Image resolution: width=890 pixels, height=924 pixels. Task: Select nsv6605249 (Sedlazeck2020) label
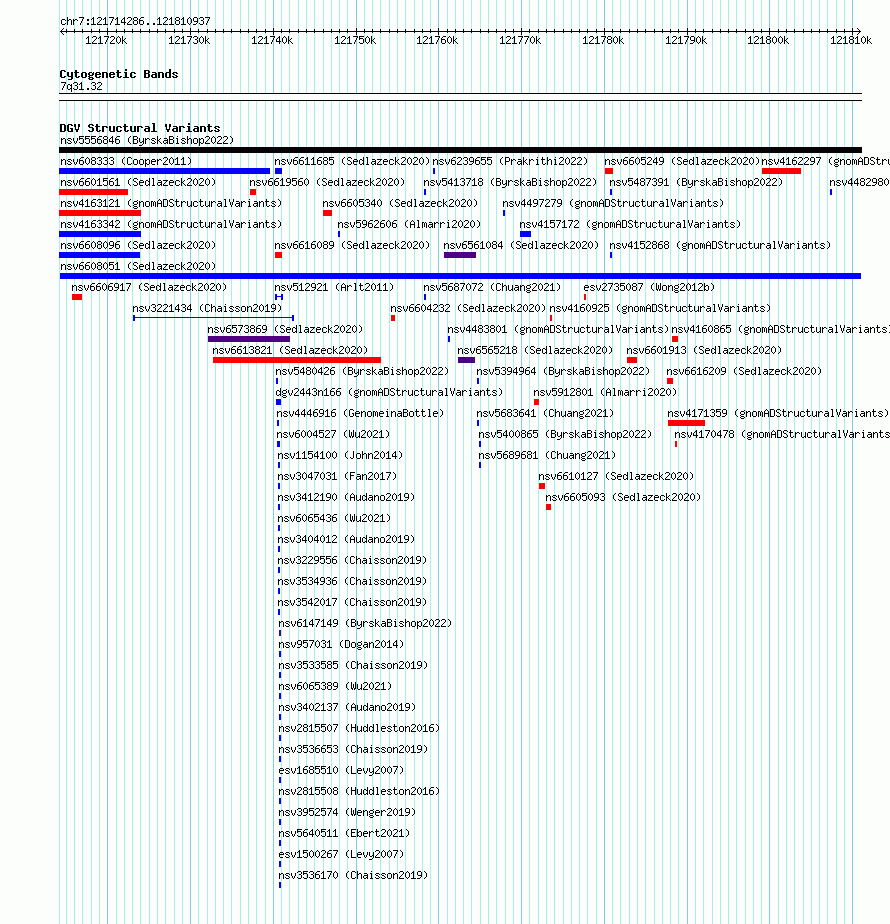[682, 161]
